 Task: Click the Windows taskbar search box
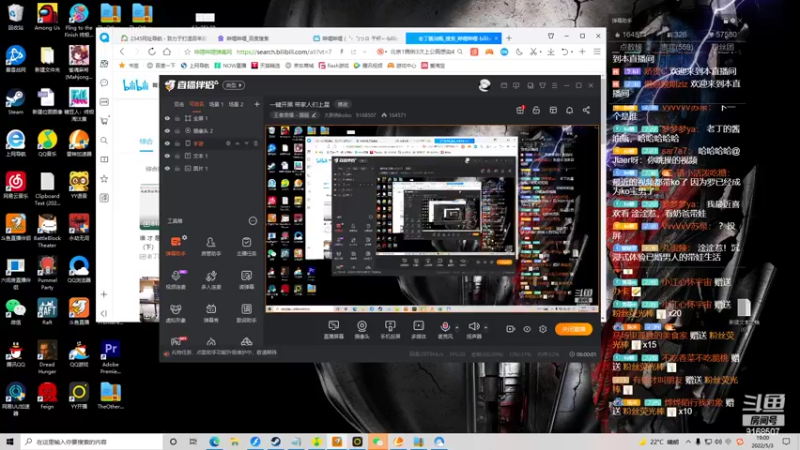click(x=92, y=441)
